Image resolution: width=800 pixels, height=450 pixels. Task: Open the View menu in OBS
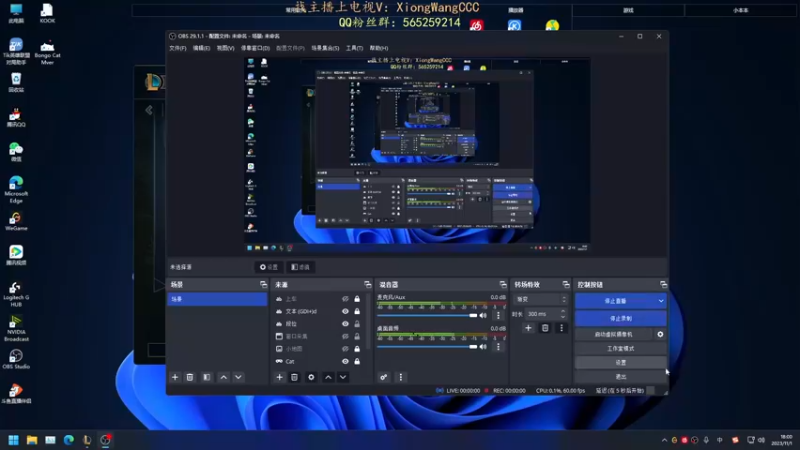(x=226, y=48)
